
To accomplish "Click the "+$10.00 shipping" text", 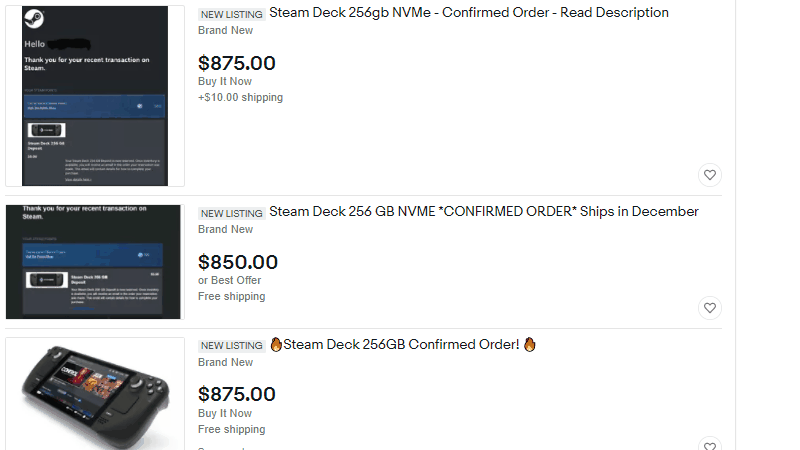I will point(240,98).
